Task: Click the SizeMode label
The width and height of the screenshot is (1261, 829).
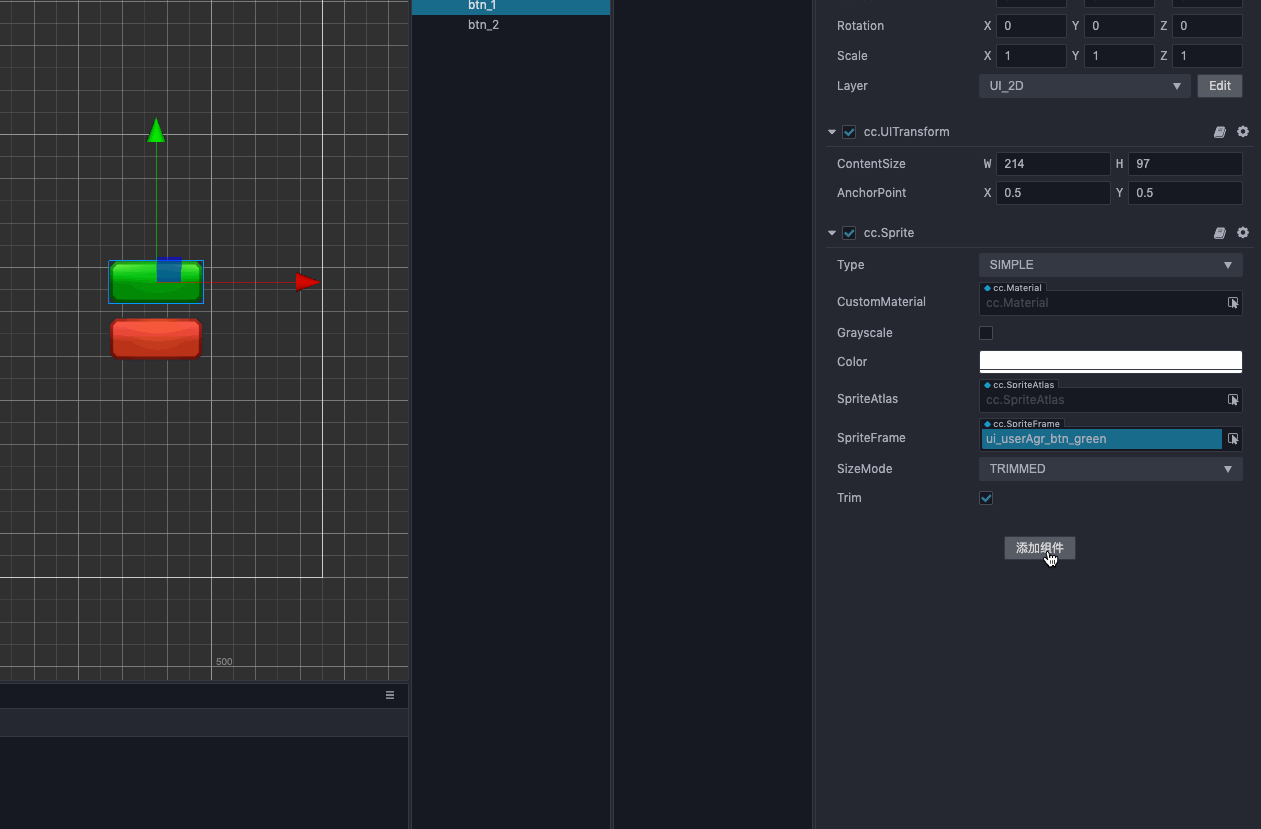Action: coord(864,469)
